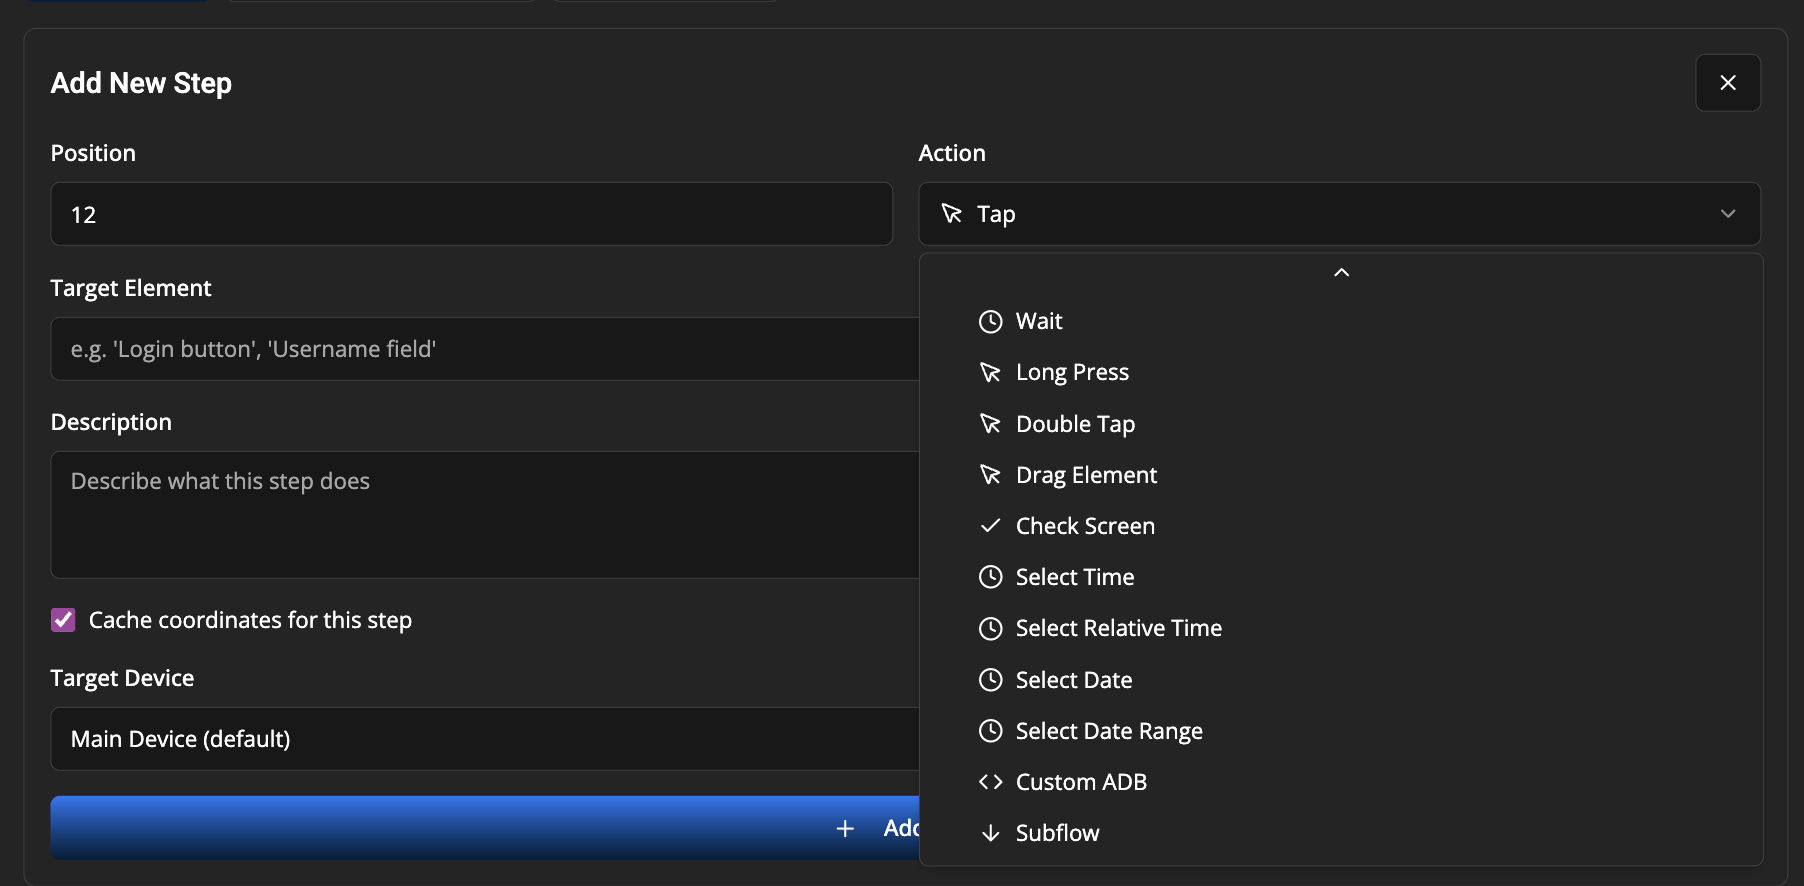Select the Check Screen action
1804x886 pixels.
pyautogui.click(x=1340, y=526)
